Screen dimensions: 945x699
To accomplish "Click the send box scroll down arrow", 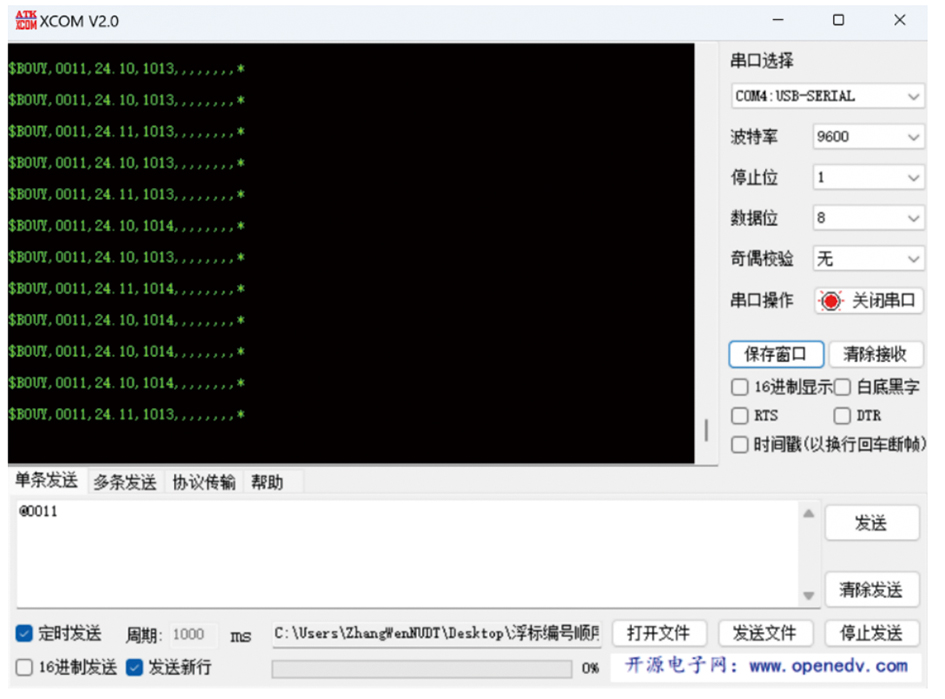I will [808, 595].
